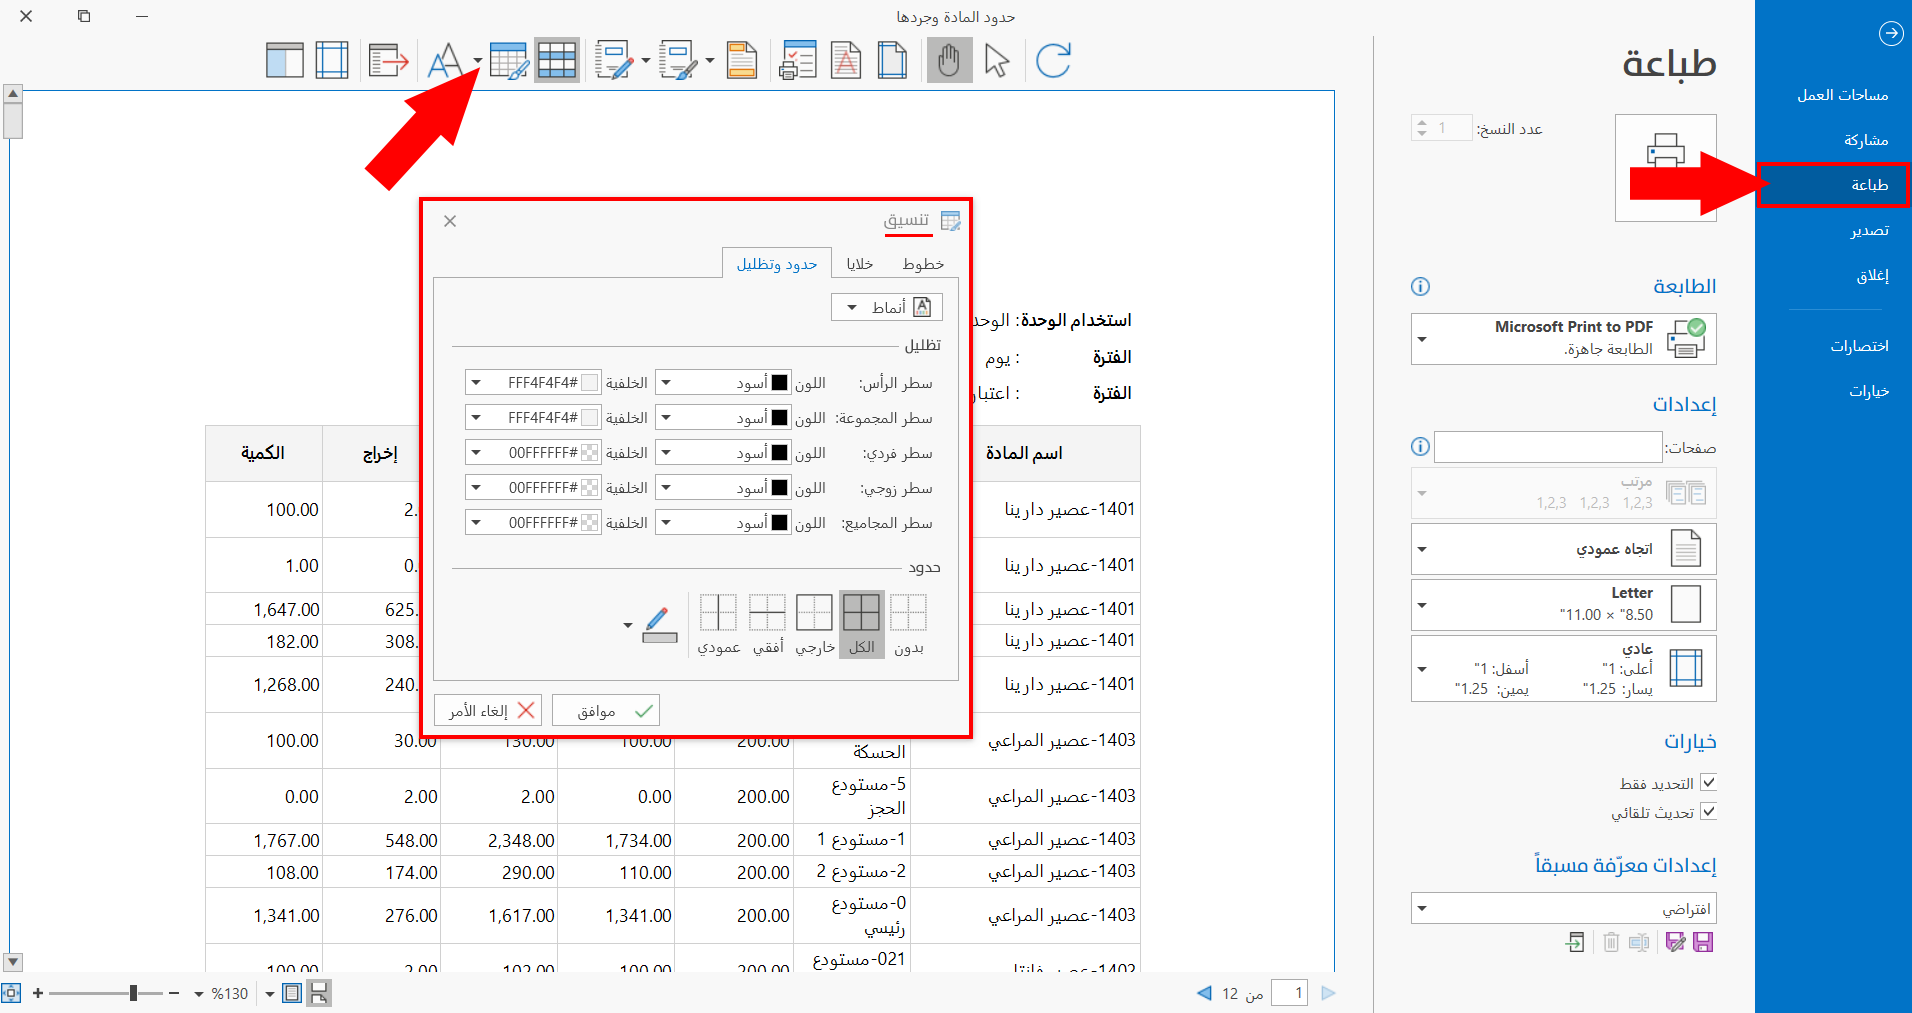
Task: Click the info icon beside الطابعة
Action: tap(1420, 287)
